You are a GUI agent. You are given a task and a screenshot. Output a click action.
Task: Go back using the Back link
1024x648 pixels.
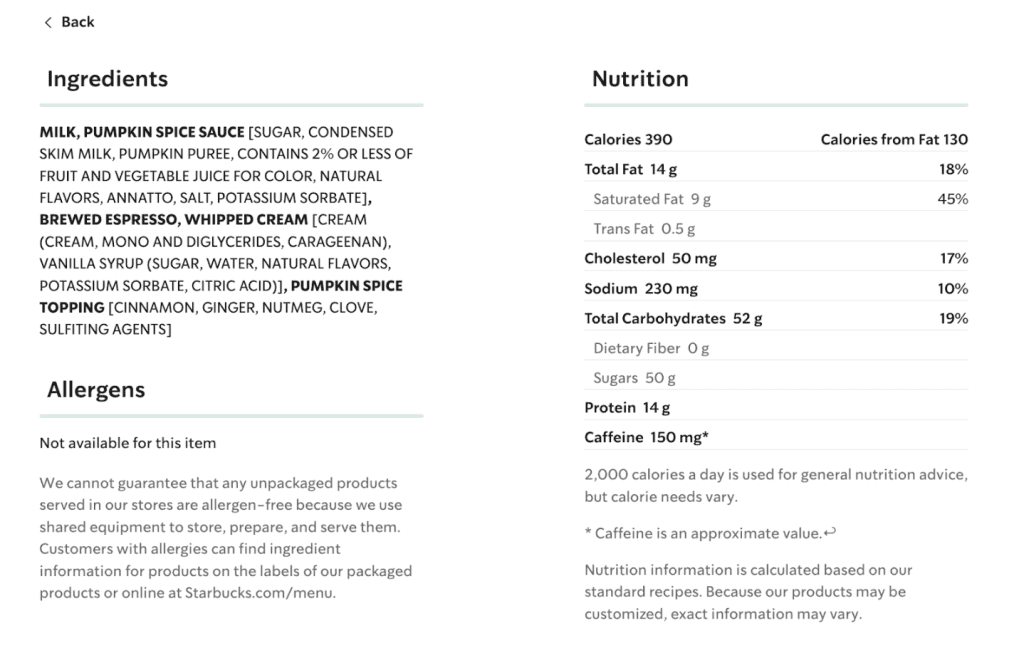coord(69,22)
